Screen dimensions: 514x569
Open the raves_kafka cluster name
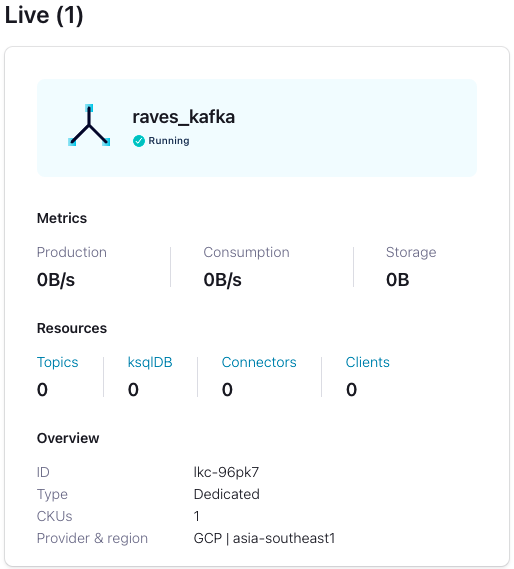[x=183, y=117]
